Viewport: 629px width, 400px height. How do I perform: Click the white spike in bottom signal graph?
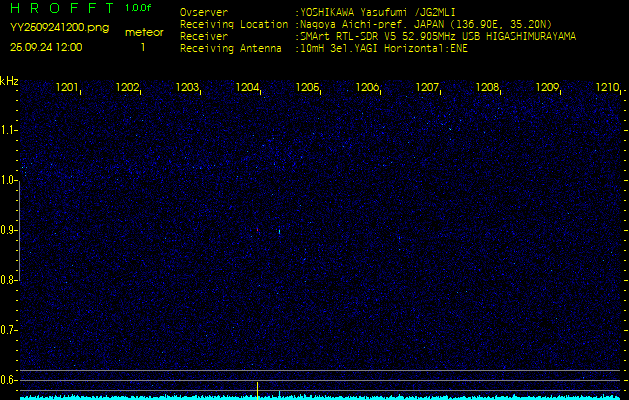pyautogui.click(x=257, y=388)
